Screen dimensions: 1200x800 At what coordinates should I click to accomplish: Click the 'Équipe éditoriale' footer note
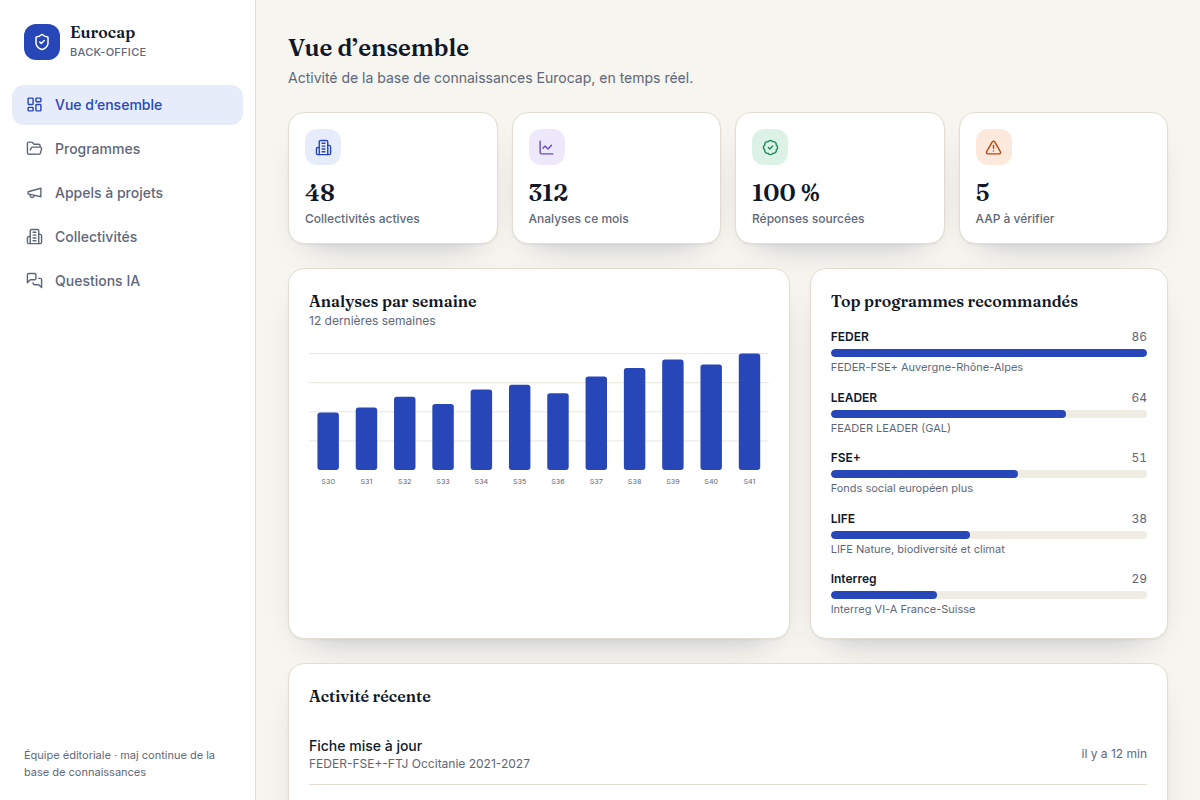(x=119, y=764)
